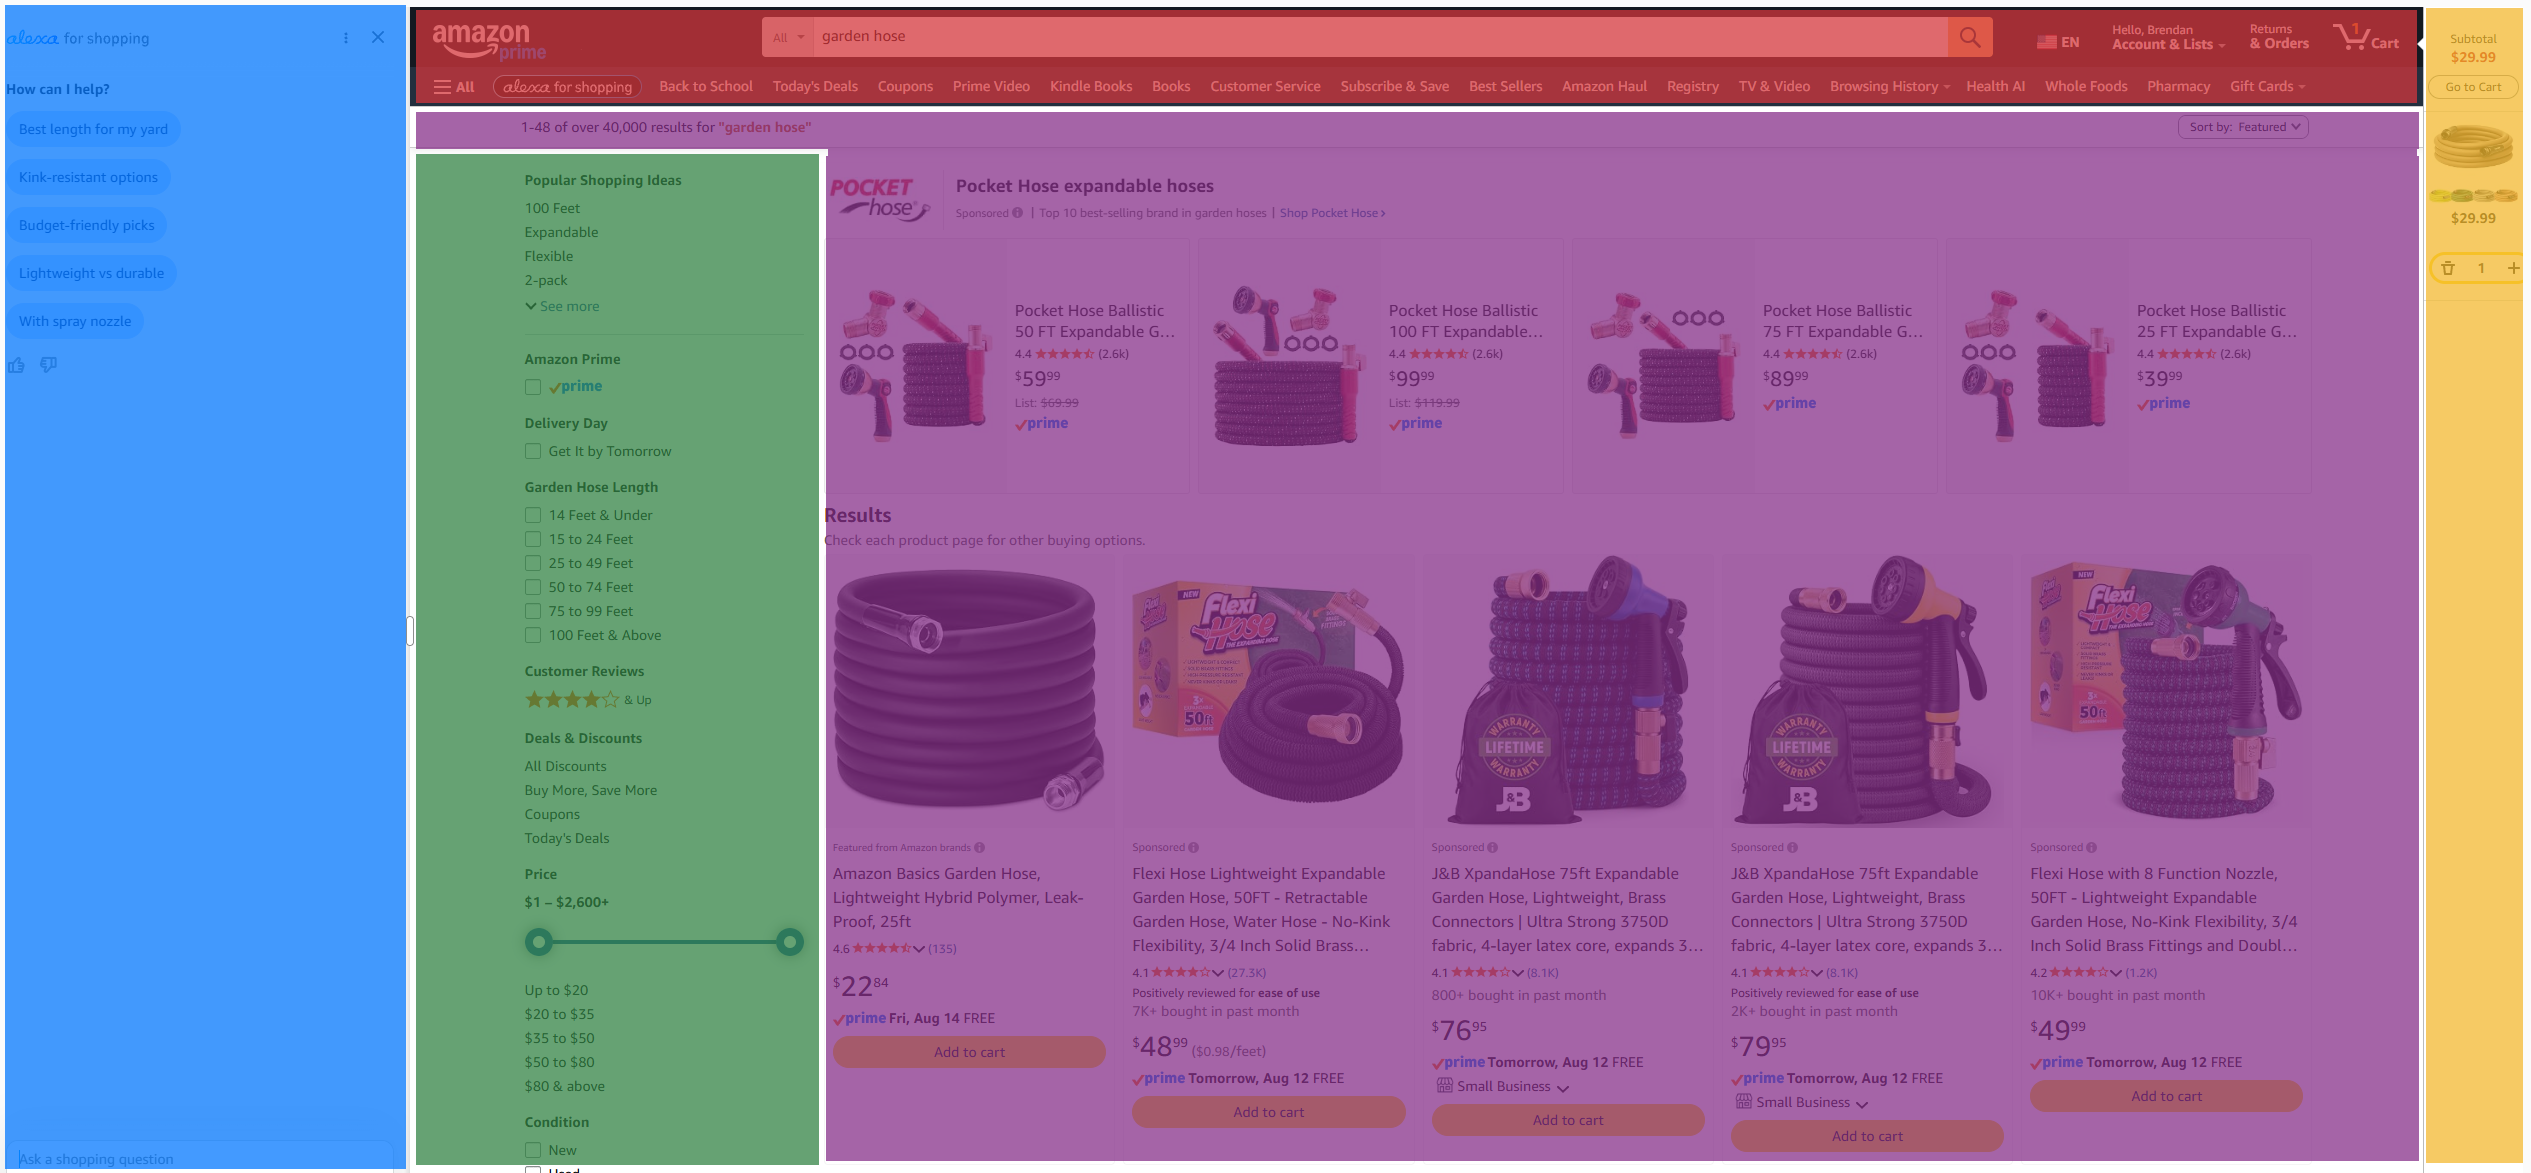Open sponsored info icon beside Pocket Hose
The width and height of the screenshot is (2531, 1173).
pos(1017,213)
